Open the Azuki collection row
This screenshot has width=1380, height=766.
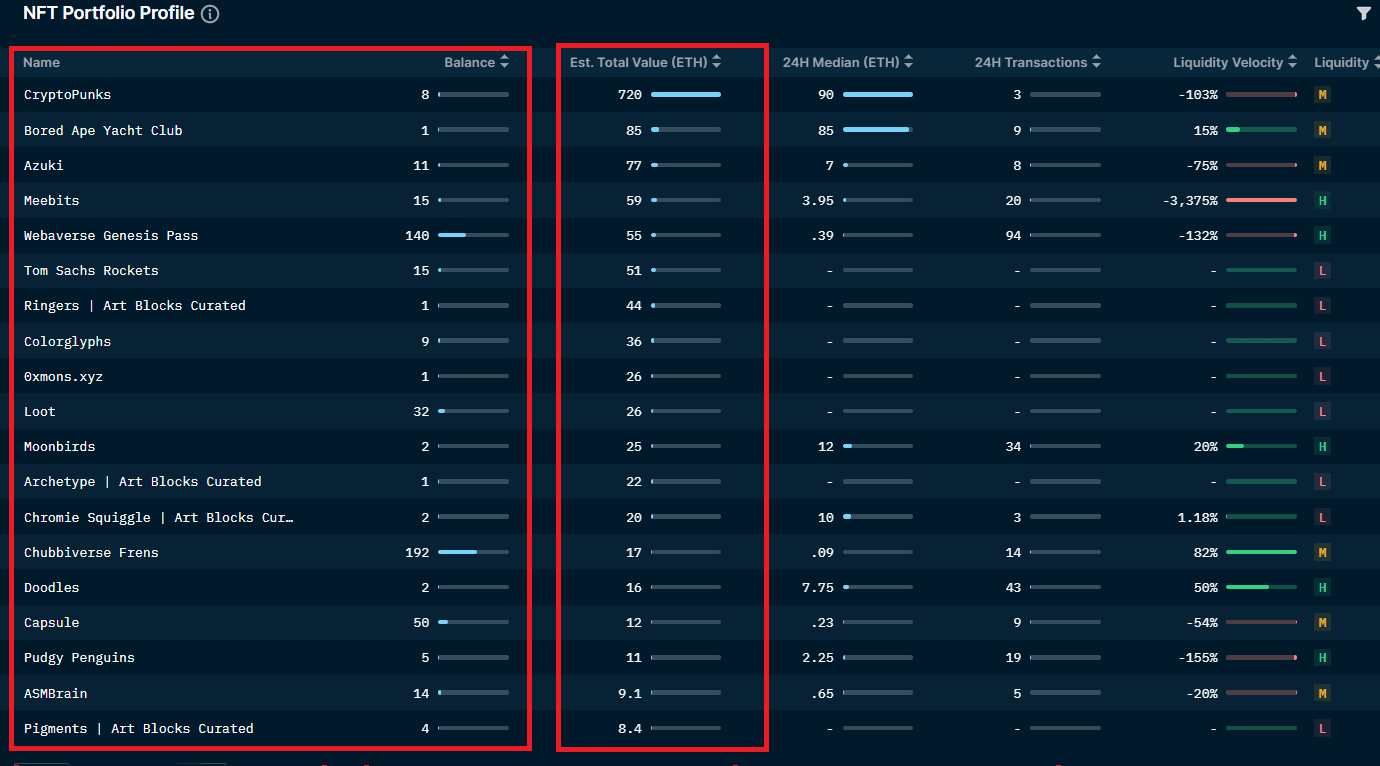click(x=44, y=165)
